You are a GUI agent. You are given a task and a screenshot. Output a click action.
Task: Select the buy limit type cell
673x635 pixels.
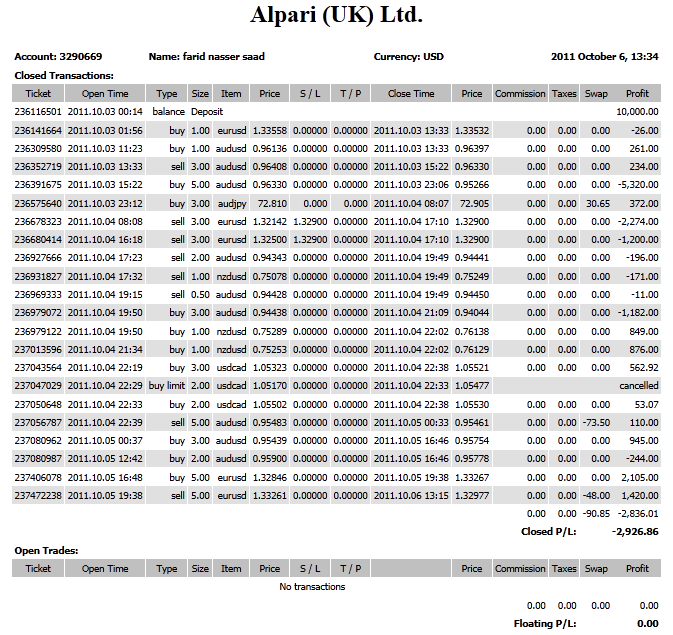point(167,386)
